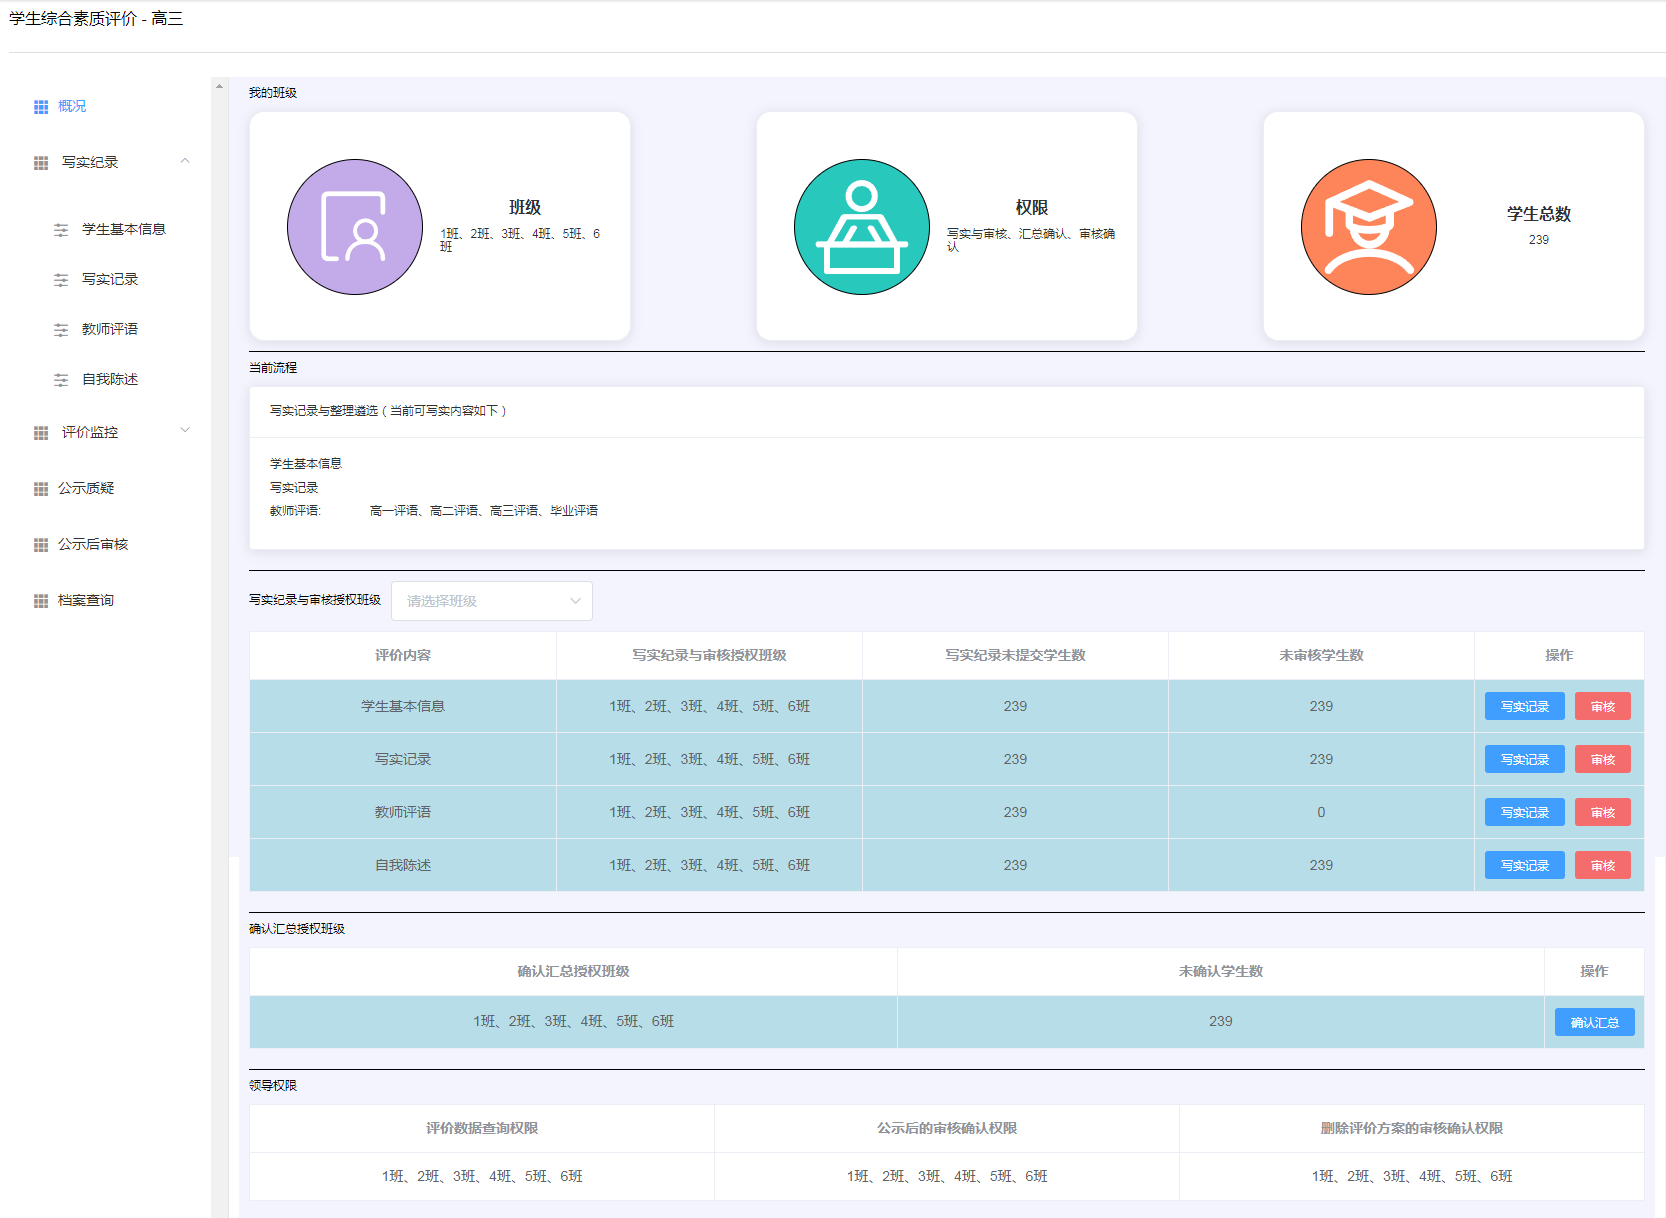
Task: Click the slider icon beside 学生基本信息
Action: 61,230
